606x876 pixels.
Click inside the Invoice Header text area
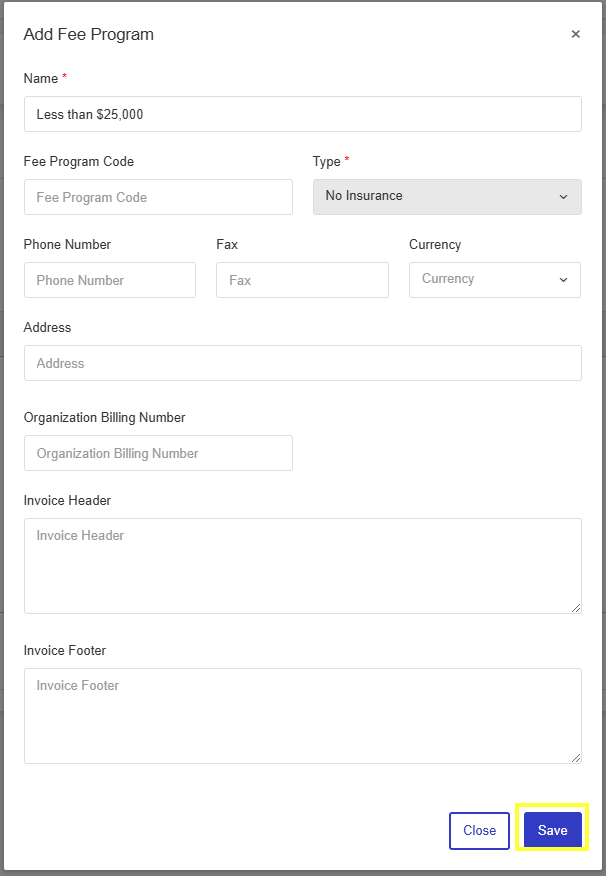(303, 566)
